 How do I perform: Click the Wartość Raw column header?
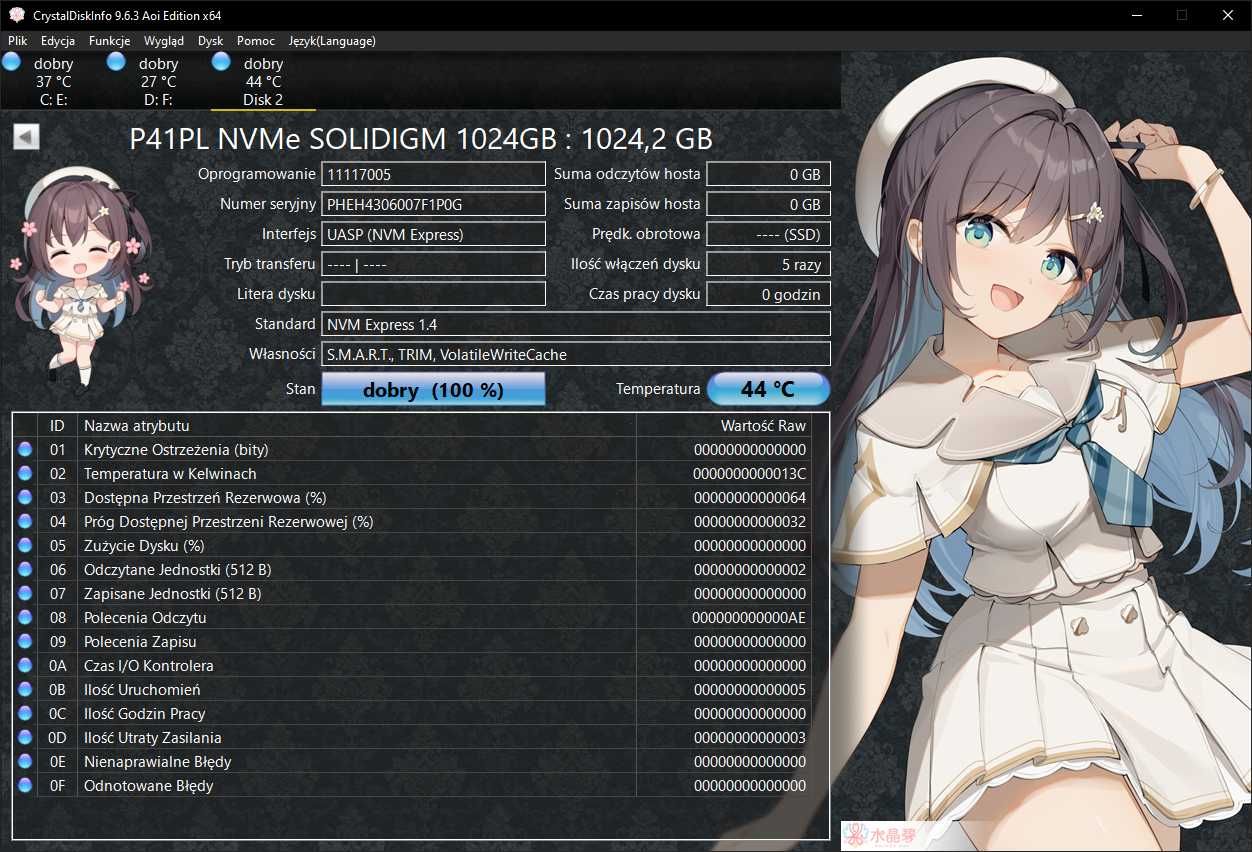[724, 425]
